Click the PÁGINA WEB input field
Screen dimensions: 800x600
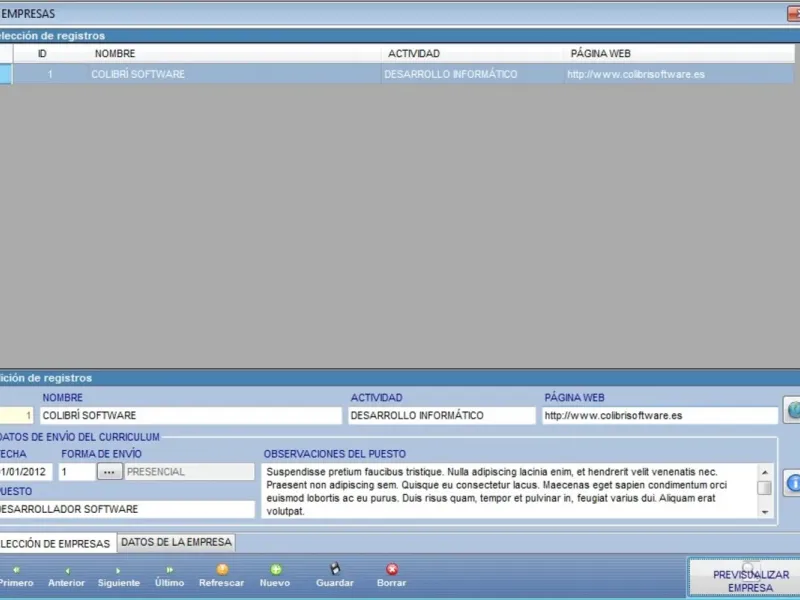(660, 415)
